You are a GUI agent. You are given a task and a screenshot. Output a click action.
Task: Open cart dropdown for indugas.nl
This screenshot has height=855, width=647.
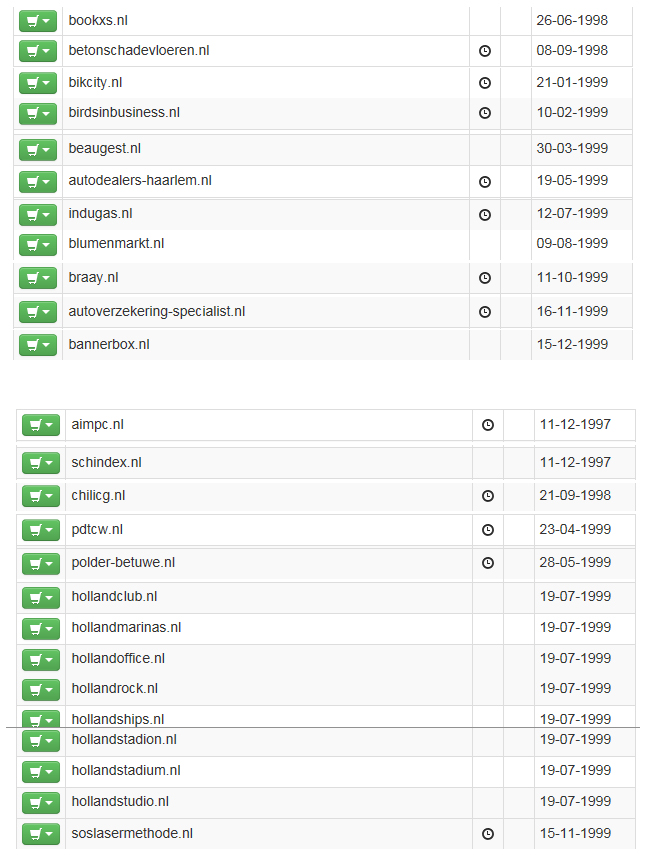click(x=38, y=215)
